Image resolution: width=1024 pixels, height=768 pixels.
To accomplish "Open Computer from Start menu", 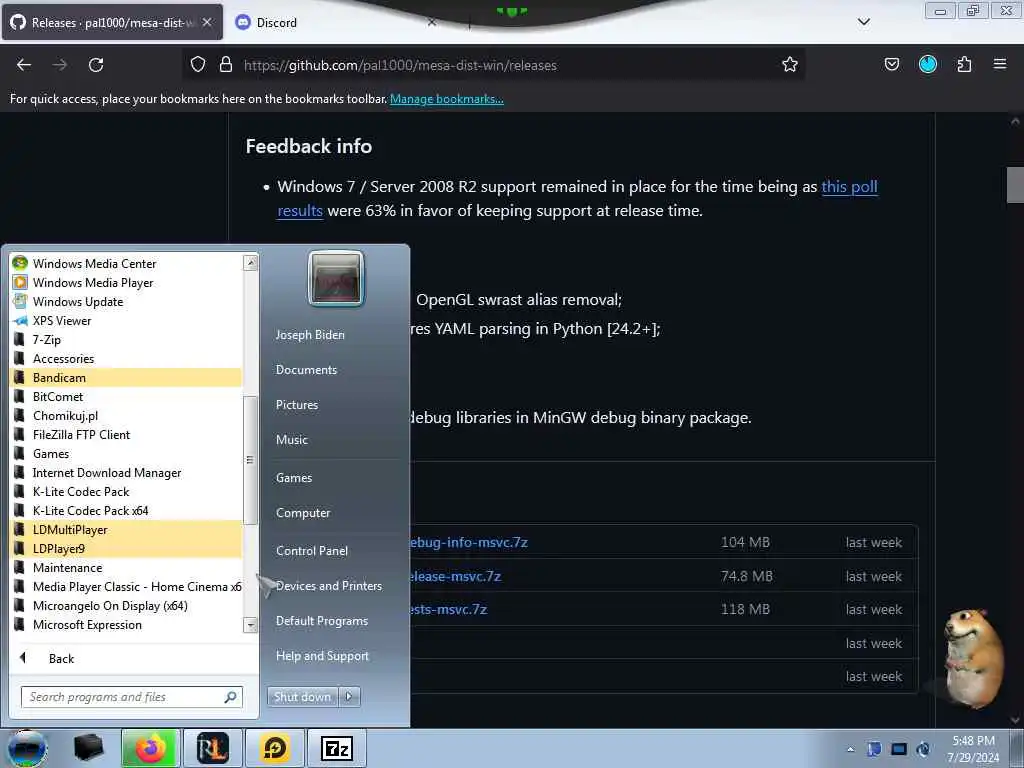I will [302, 513].
